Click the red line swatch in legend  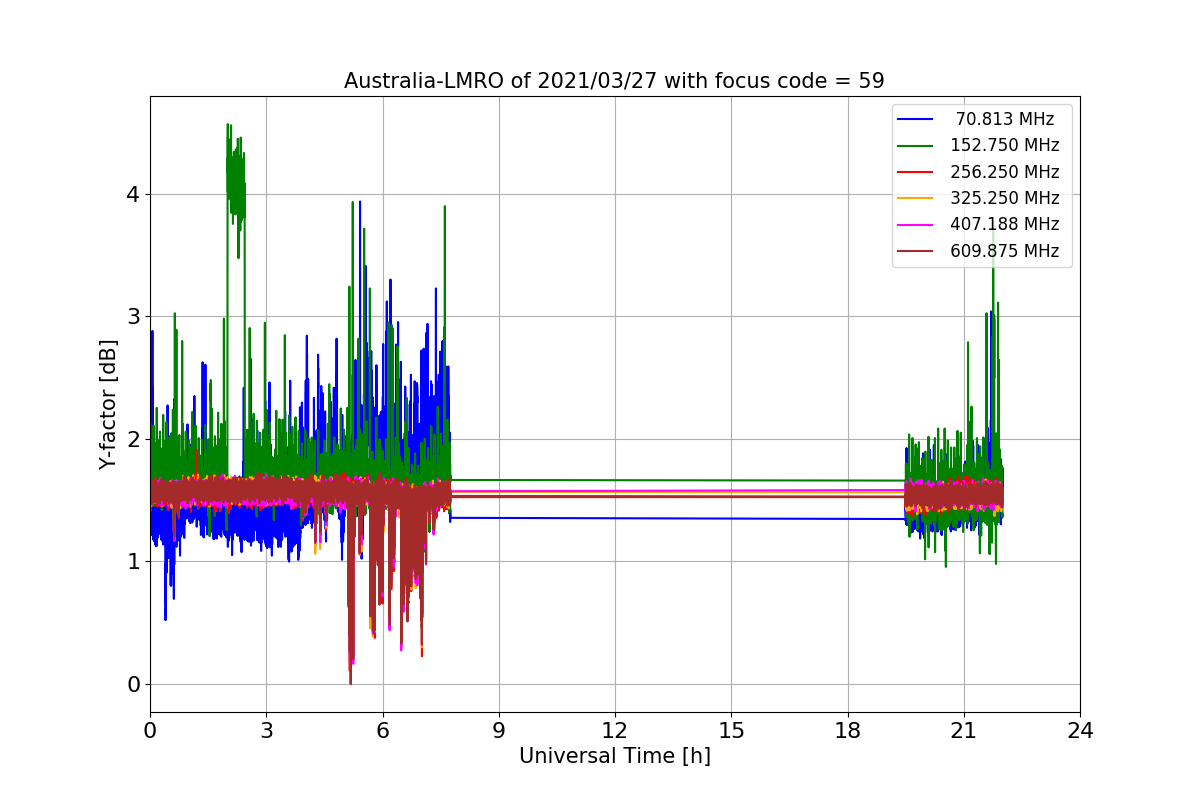point(915,172)
